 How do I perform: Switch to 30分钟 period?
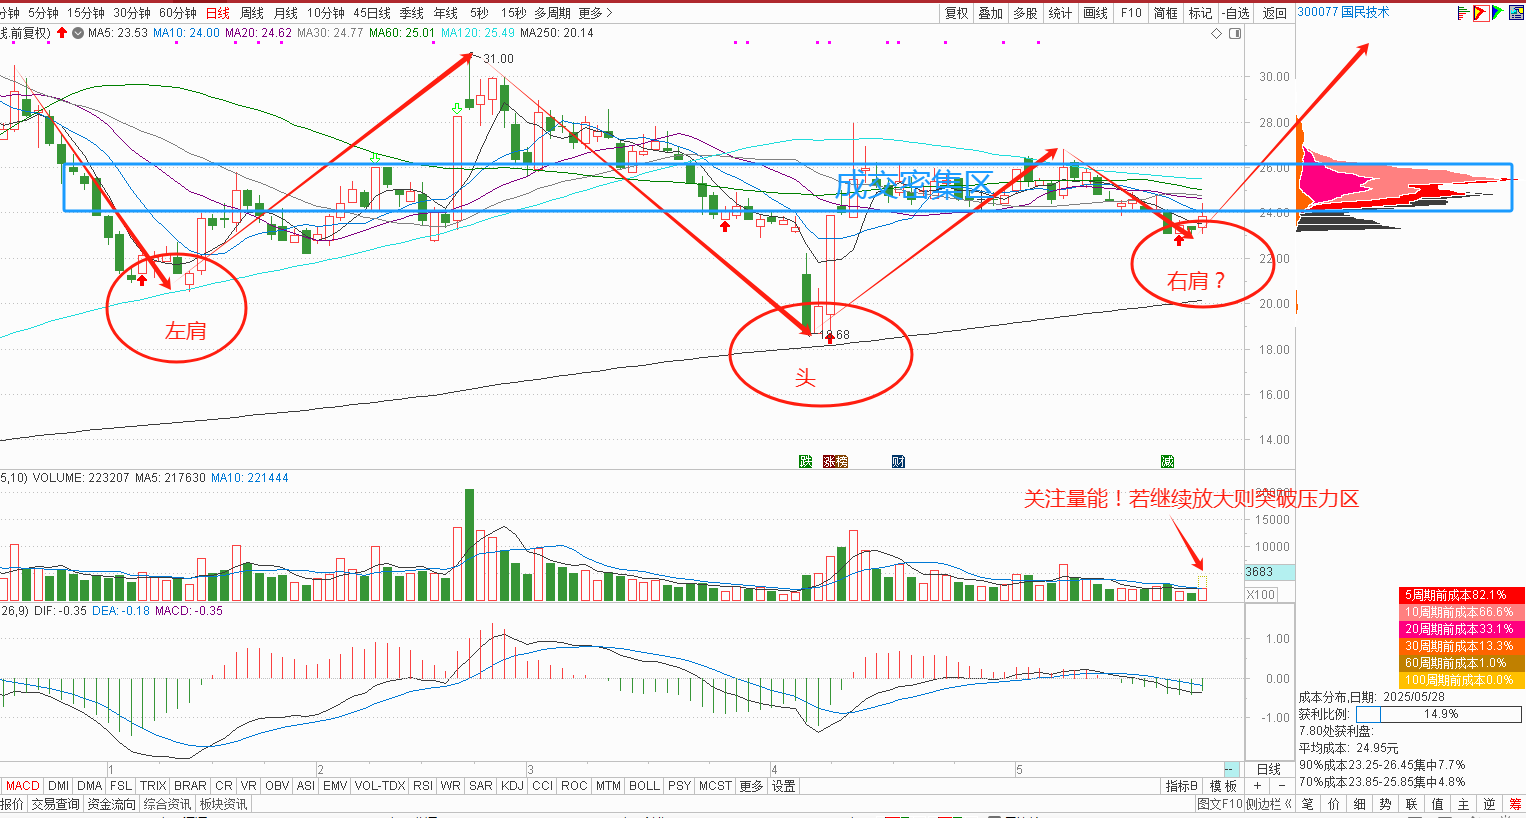click(x=132, y=13)
